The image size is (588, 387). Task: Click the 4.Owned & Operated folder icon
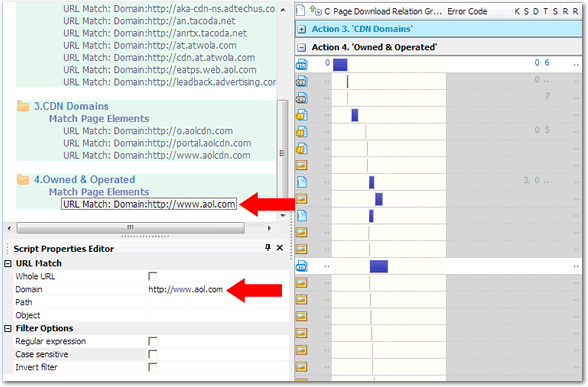[x=23, y=179]
